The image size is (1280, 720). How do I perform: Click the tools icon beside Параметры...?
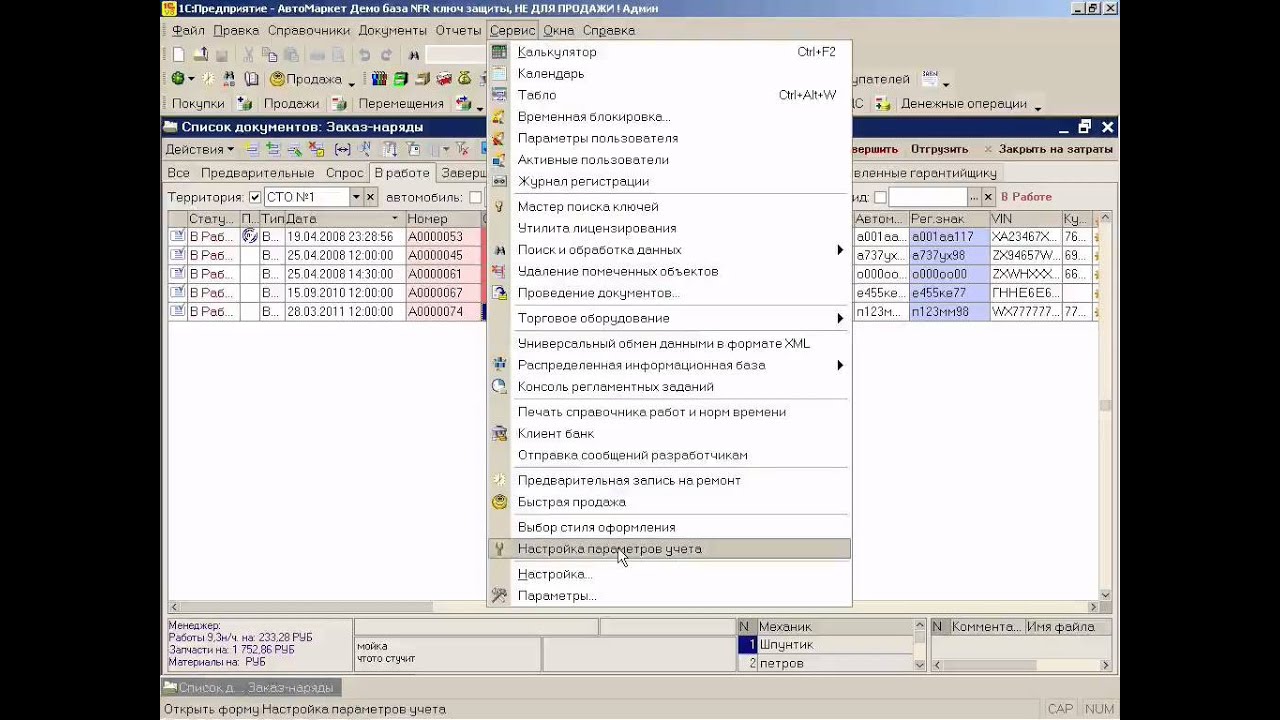pyautogui.click(x=499, y=596)
